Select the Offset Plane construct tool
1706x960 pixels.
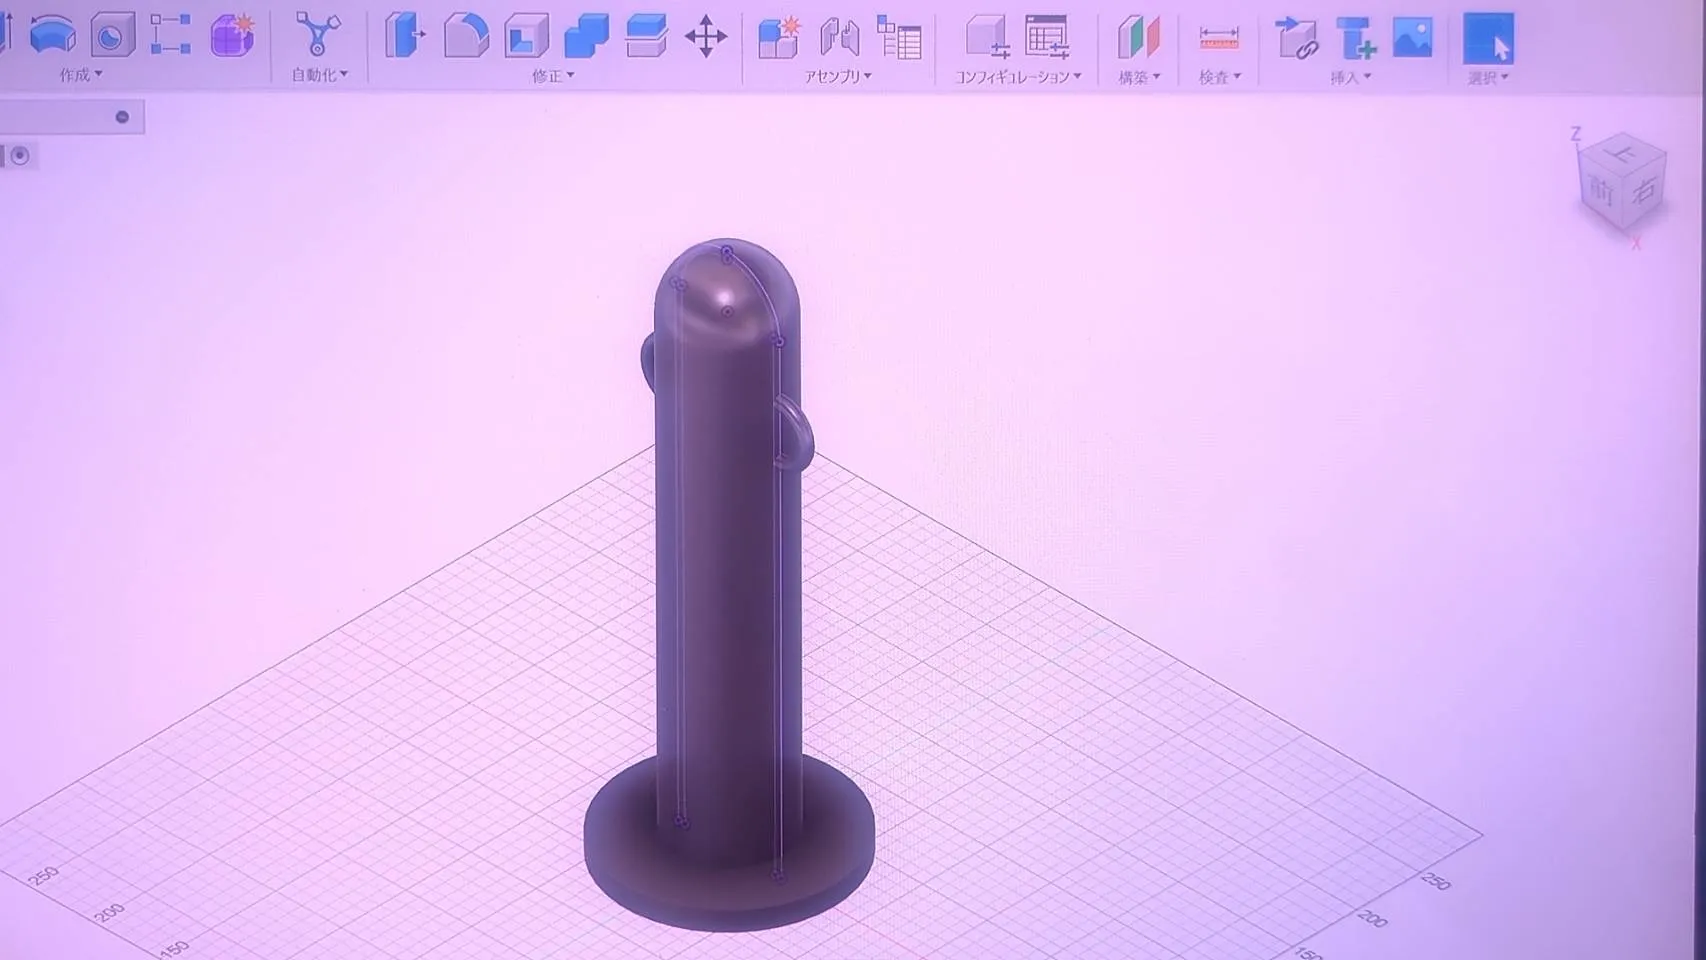1138,38
